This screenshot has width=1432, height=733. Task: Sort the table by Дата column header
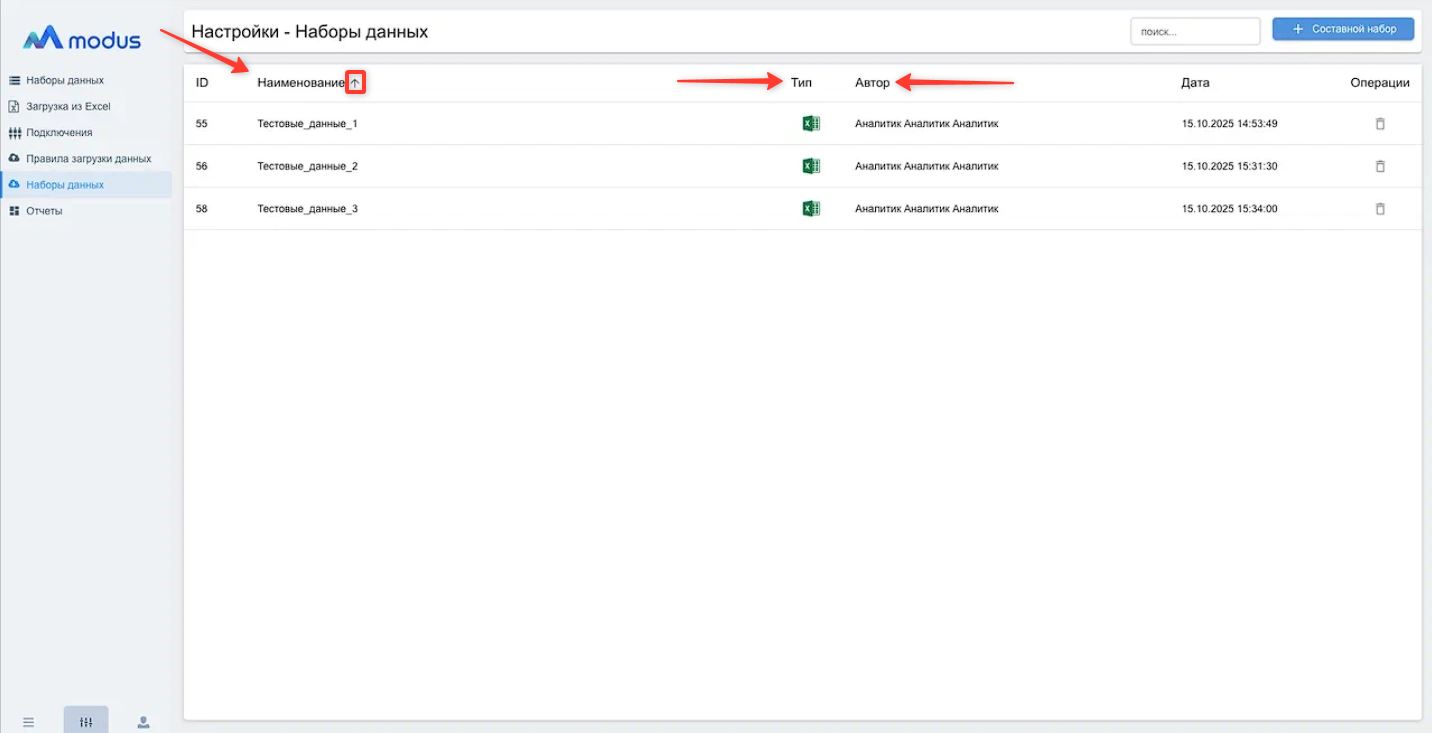[x=1195, y=83]
